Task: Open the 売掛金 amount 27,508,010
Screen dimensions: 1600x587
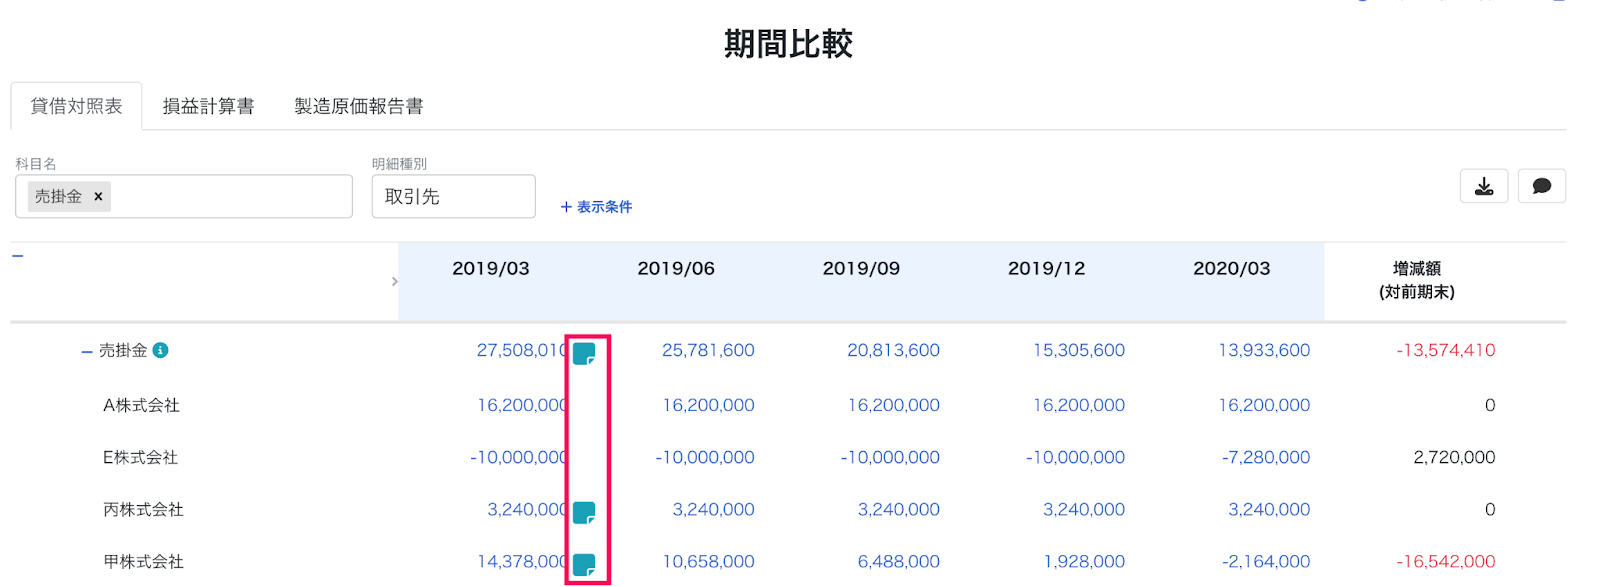Action: pyautogui.click(x=522, y=350)
